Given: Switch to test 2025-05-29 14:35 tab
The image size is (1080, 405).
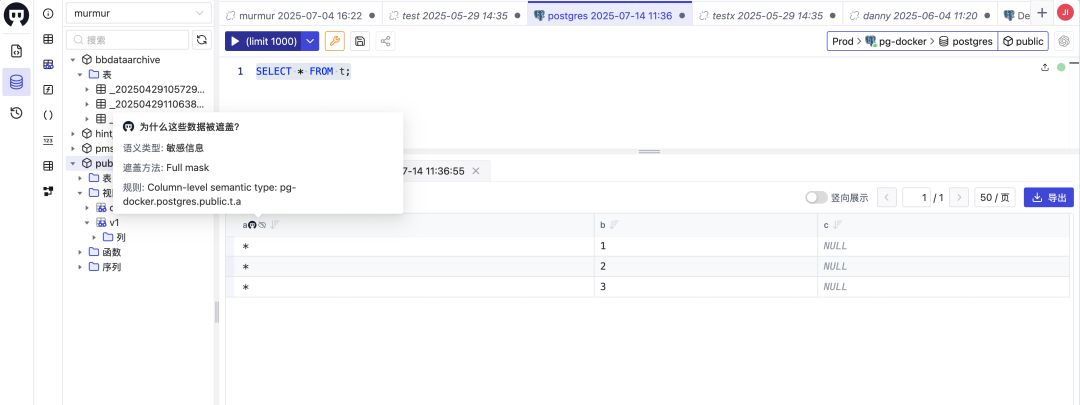Looking at the screenshot, I should (455, 14).
